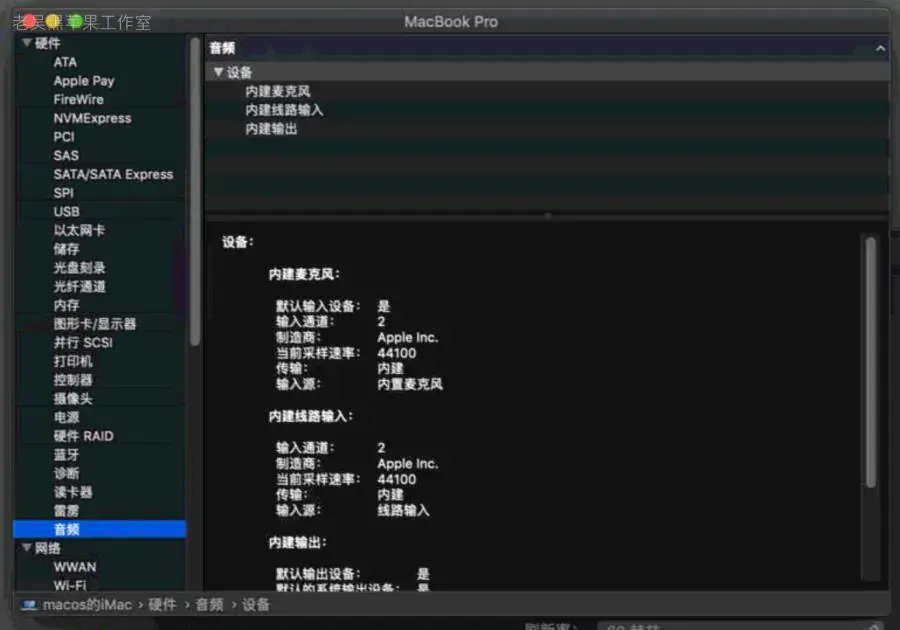Select 雷雳 in the sidebar
900x630 pixels.
pyautogui.click(x=67, y=511)
